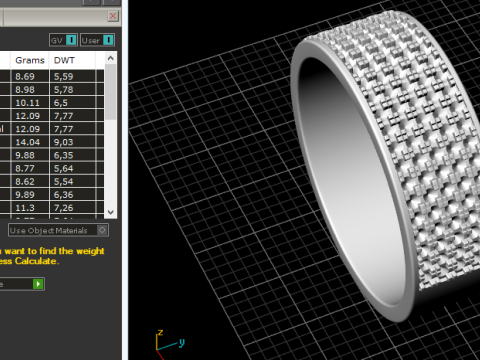Select the 5,54 DWT cell
This screenshot has height=360, width=480.
point(72,181)
